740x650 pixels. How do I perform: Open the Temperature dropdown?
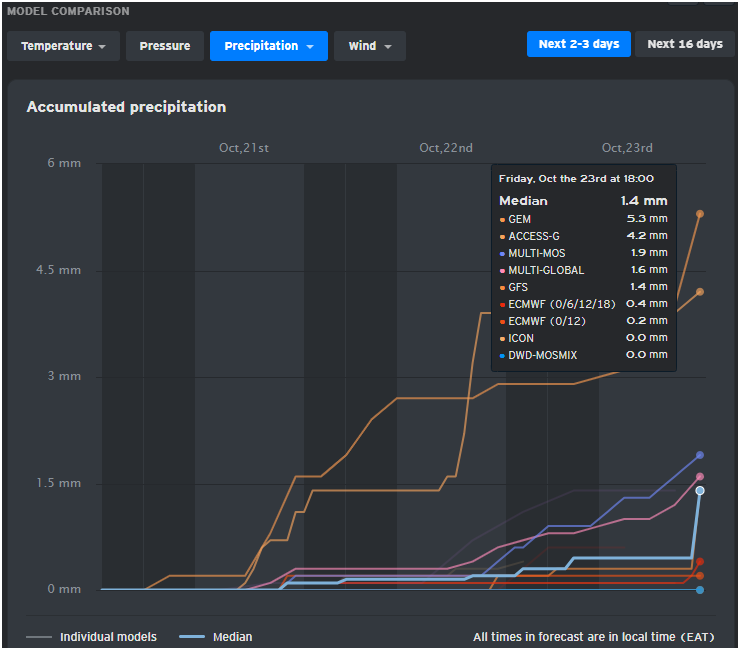pyautogui.click(x=63, y=46)
